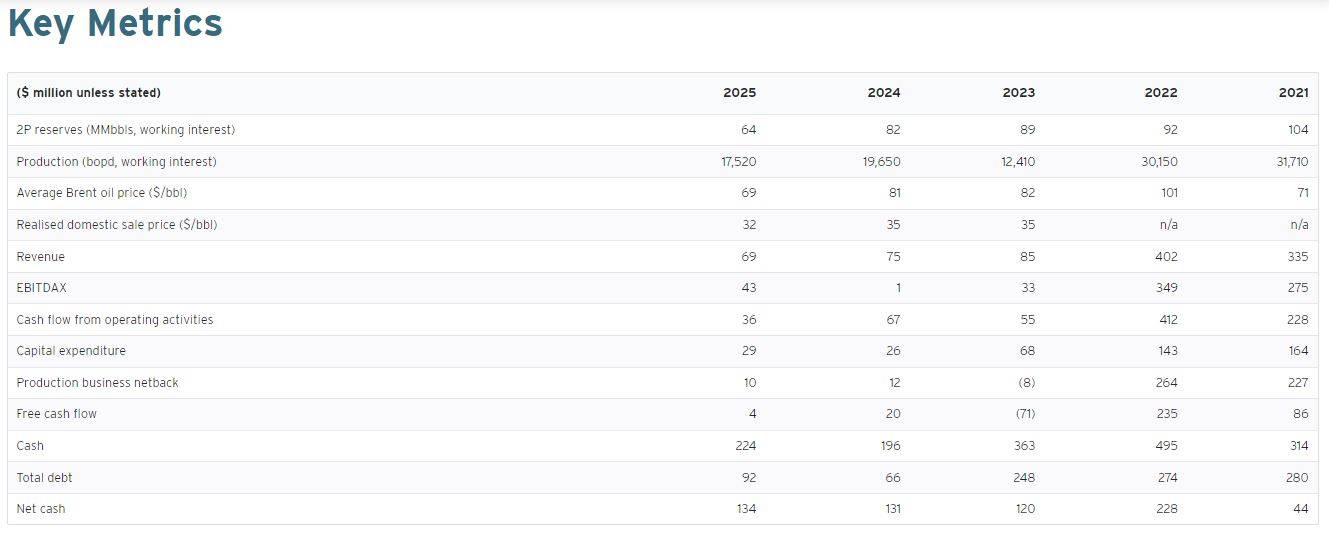The image size is (1329, 533).
Task: Click the Realised domestic sale price label
Action: tap(117, 225)
